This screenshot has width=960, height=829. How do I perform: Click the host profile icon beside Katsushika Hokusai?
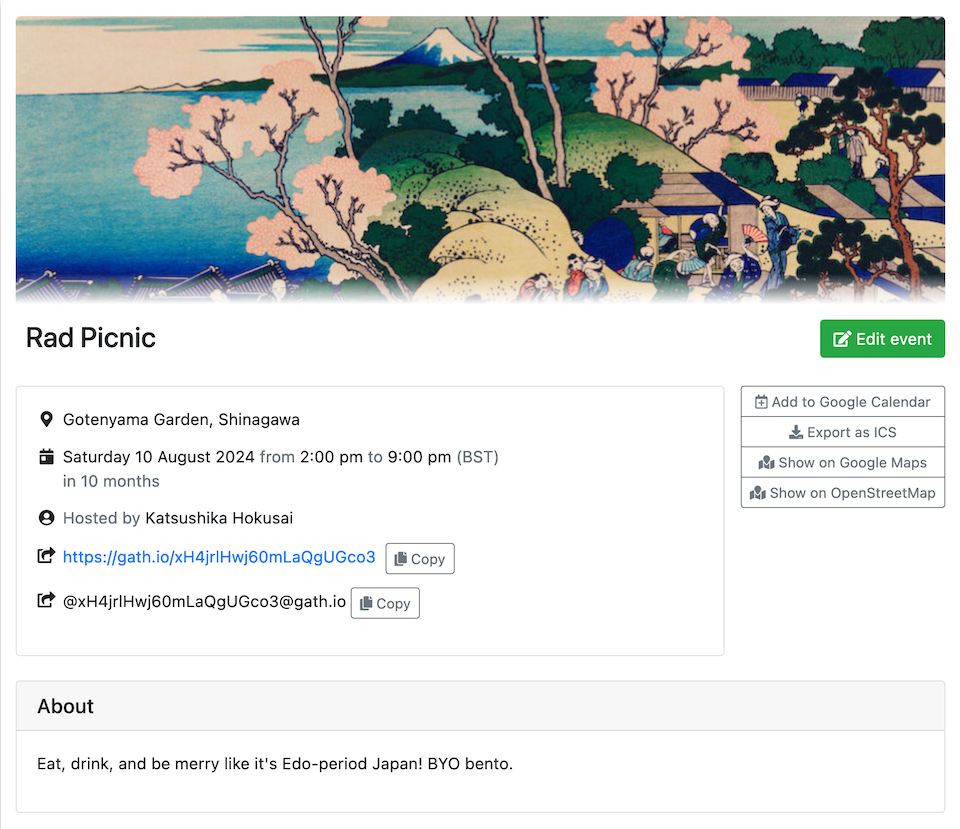tap(46, 518)
